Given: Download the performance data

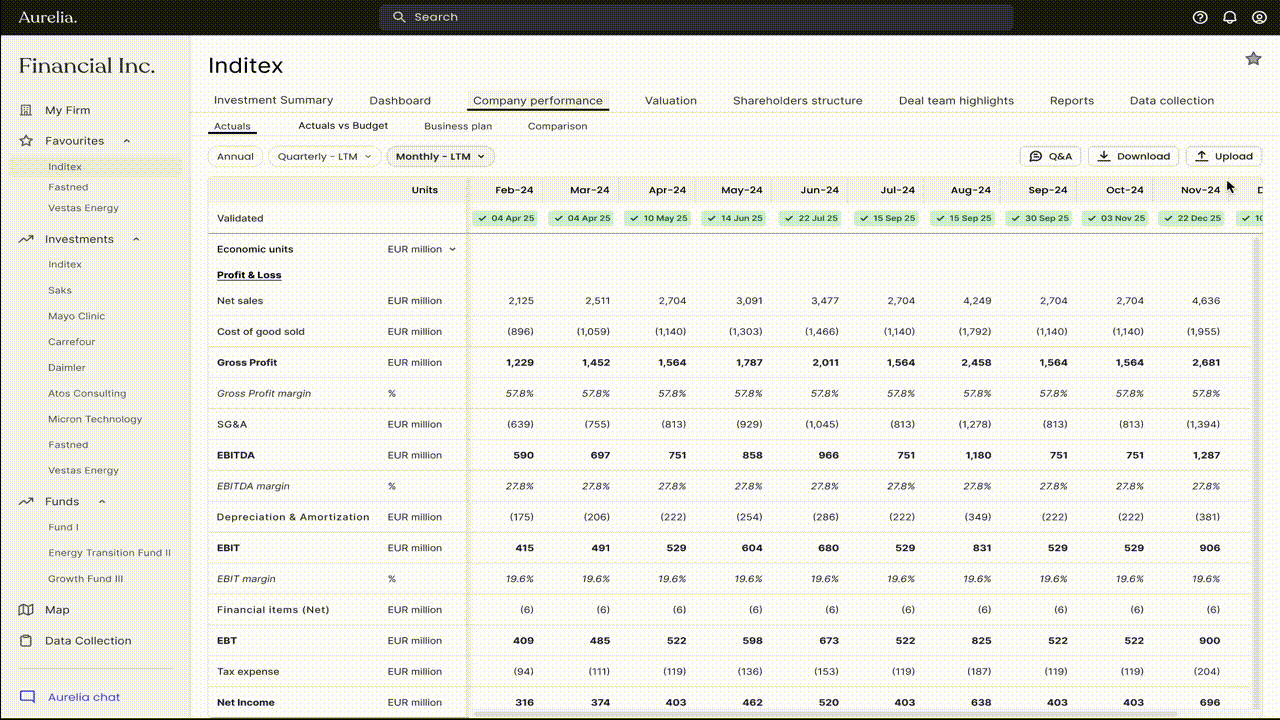Looking at the screenshot, I should tap(1133, 156).
